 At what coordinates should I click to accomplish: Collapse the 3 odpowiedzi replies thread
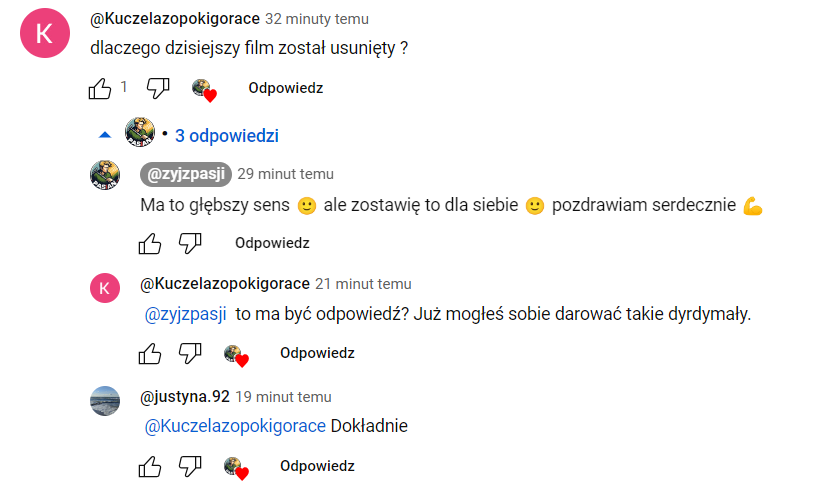(226, 136)
